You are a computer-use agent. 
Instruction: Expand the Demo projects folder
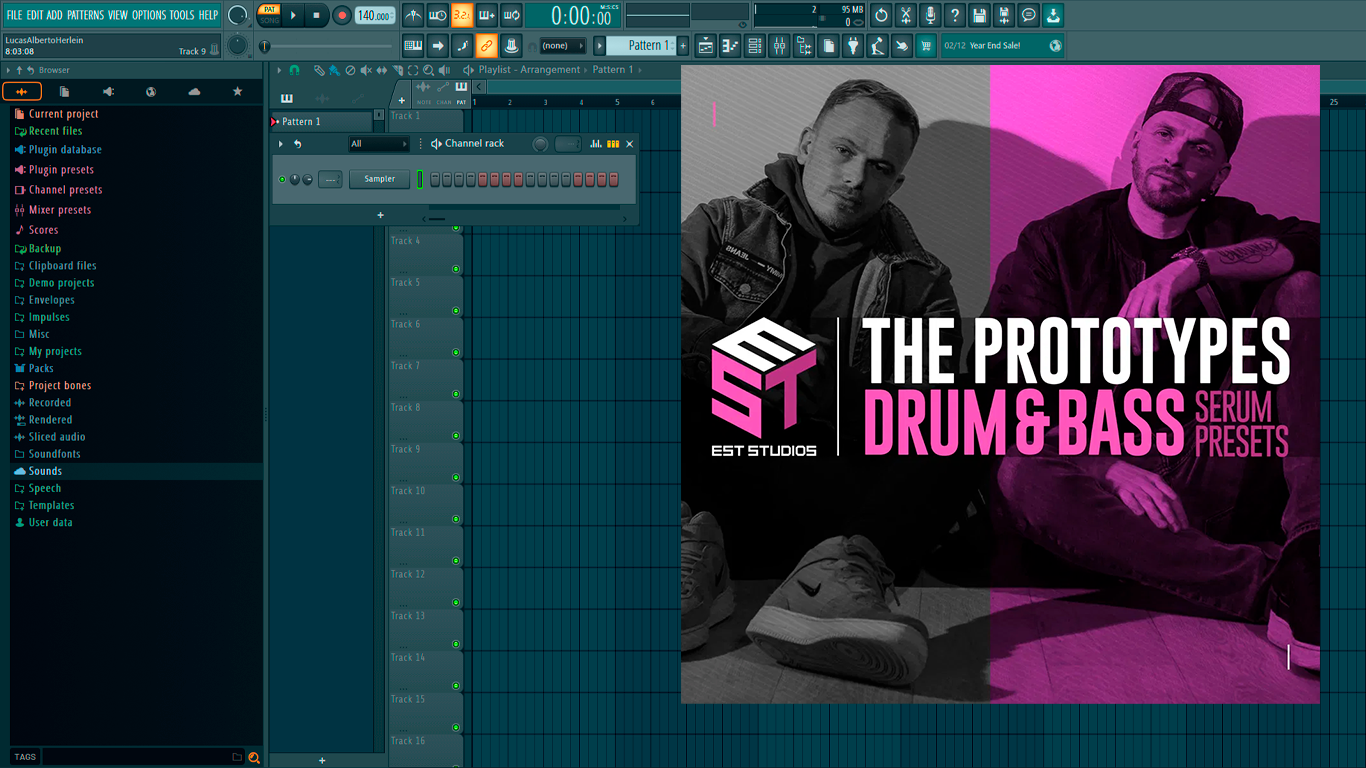(x=60, y=283)
